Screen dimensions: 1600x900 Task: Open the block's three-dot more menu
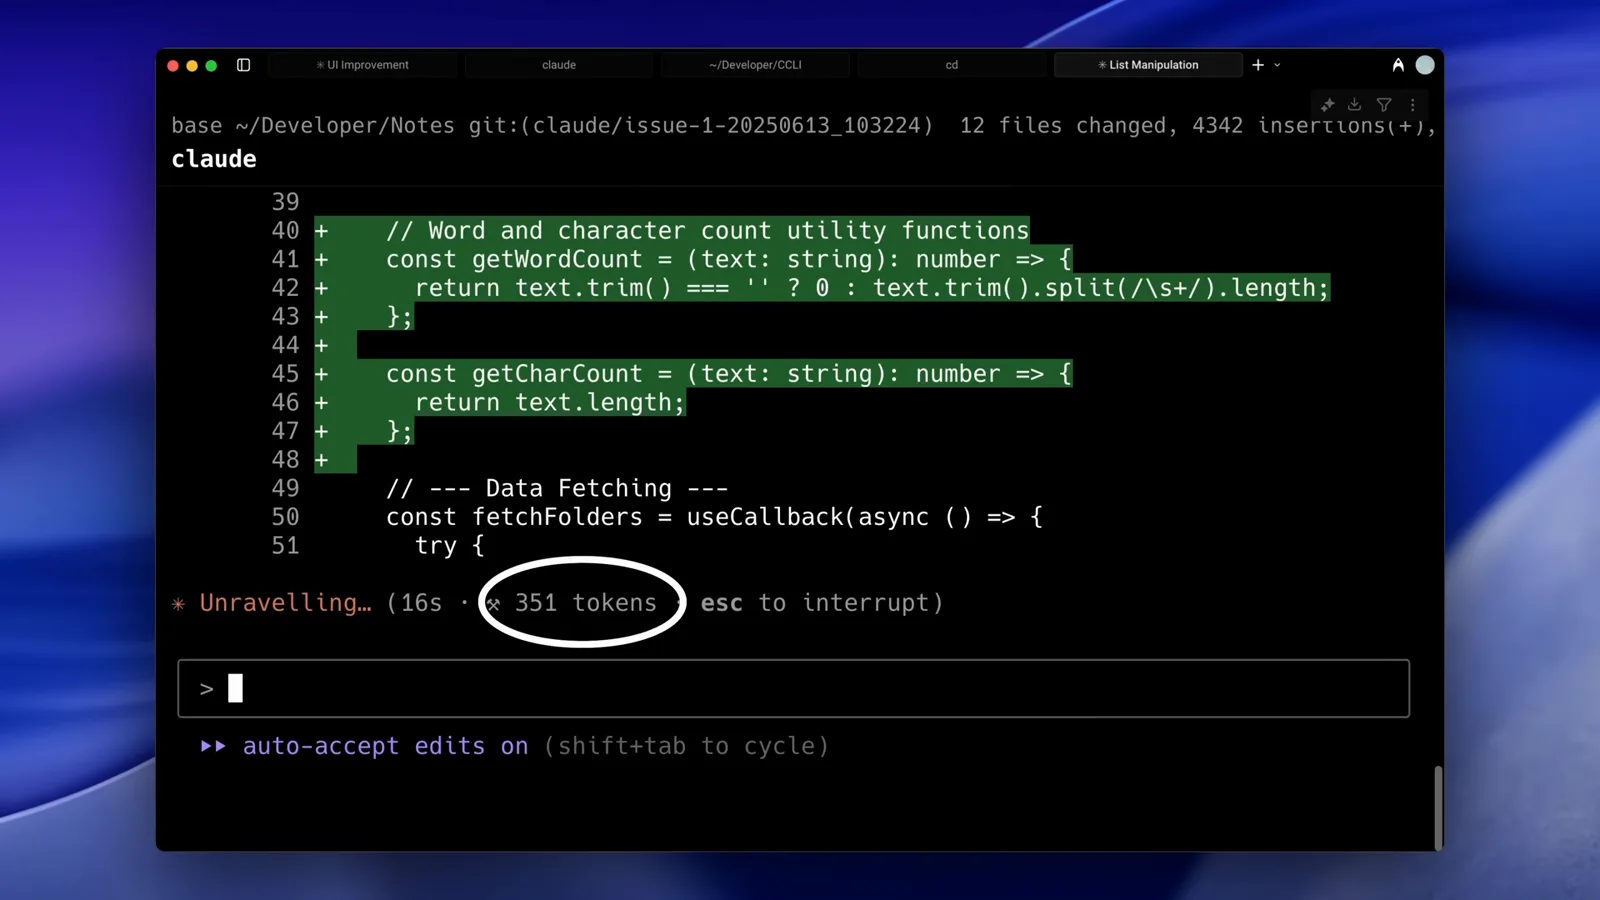point(1412,104)
